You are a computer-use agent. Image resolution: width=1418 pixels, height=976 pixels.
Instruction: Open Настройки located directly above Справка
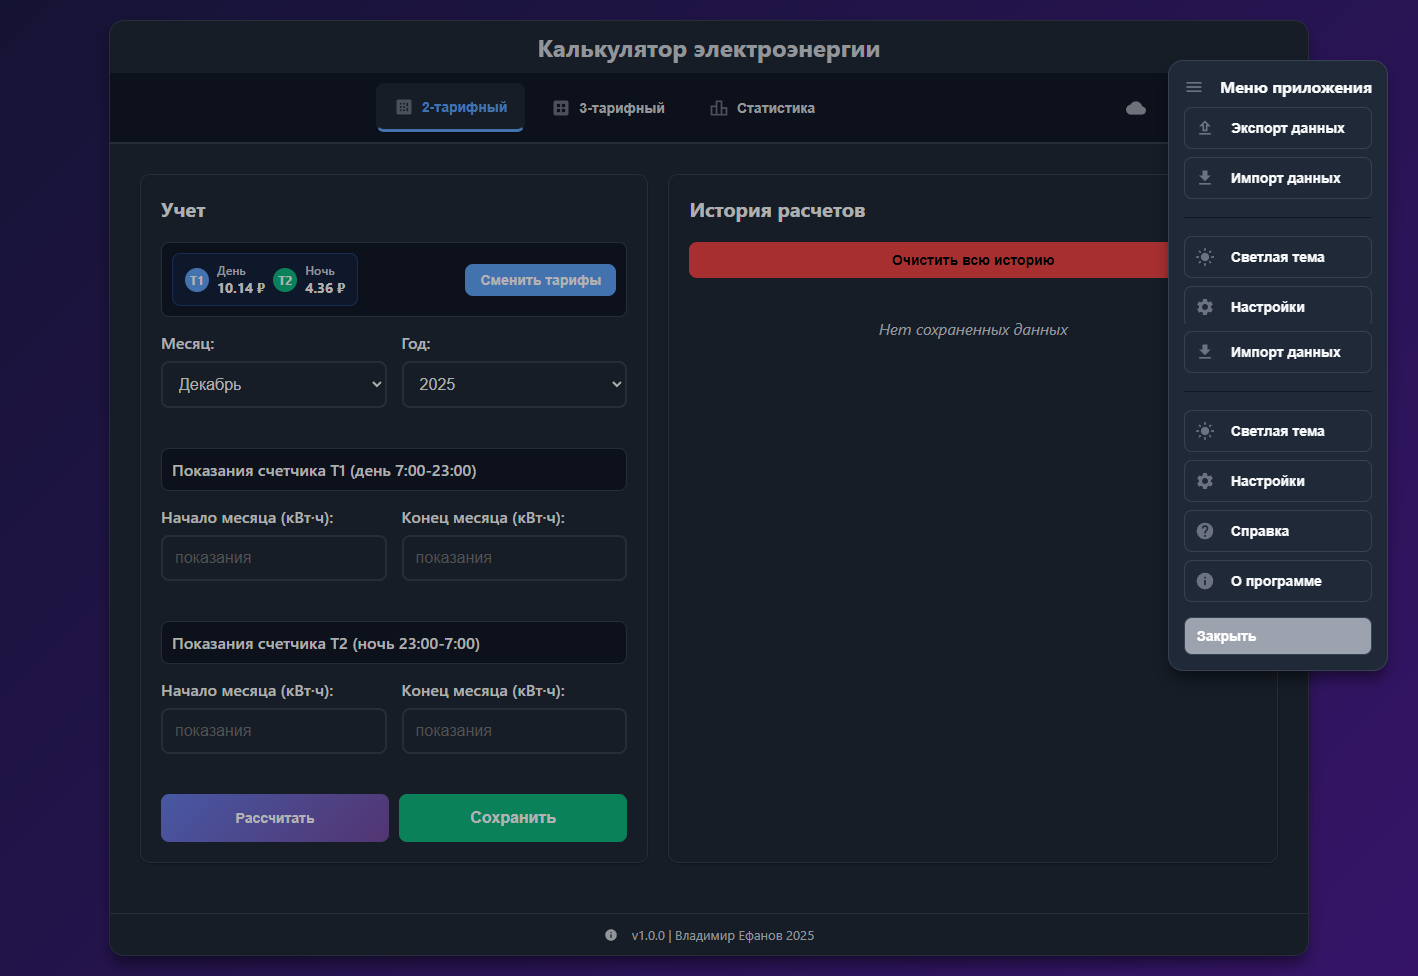click(x=1278, y=481)
